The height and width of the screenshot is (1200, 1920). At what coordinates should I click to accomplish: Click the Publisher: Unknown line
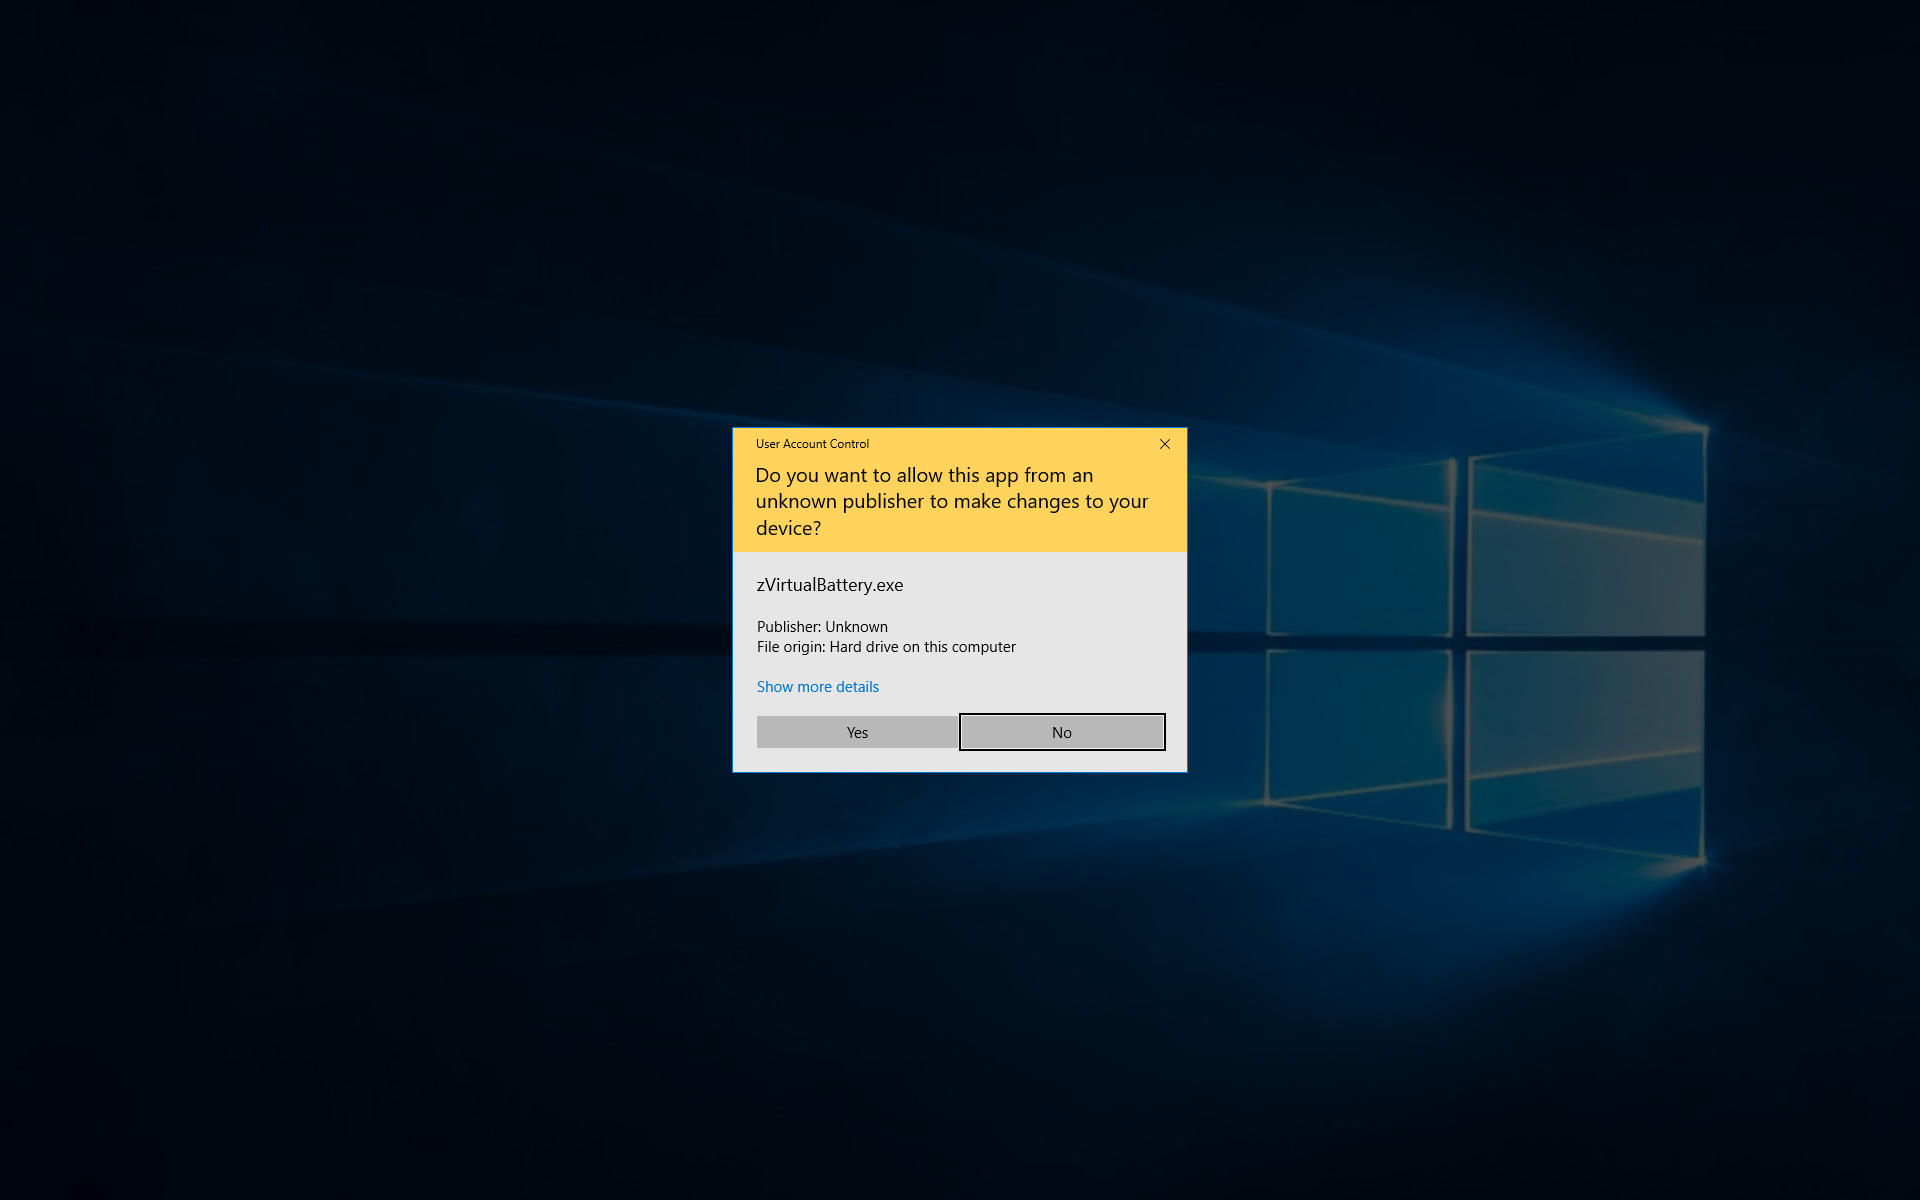pyautogui.click(x=822, y=627)
